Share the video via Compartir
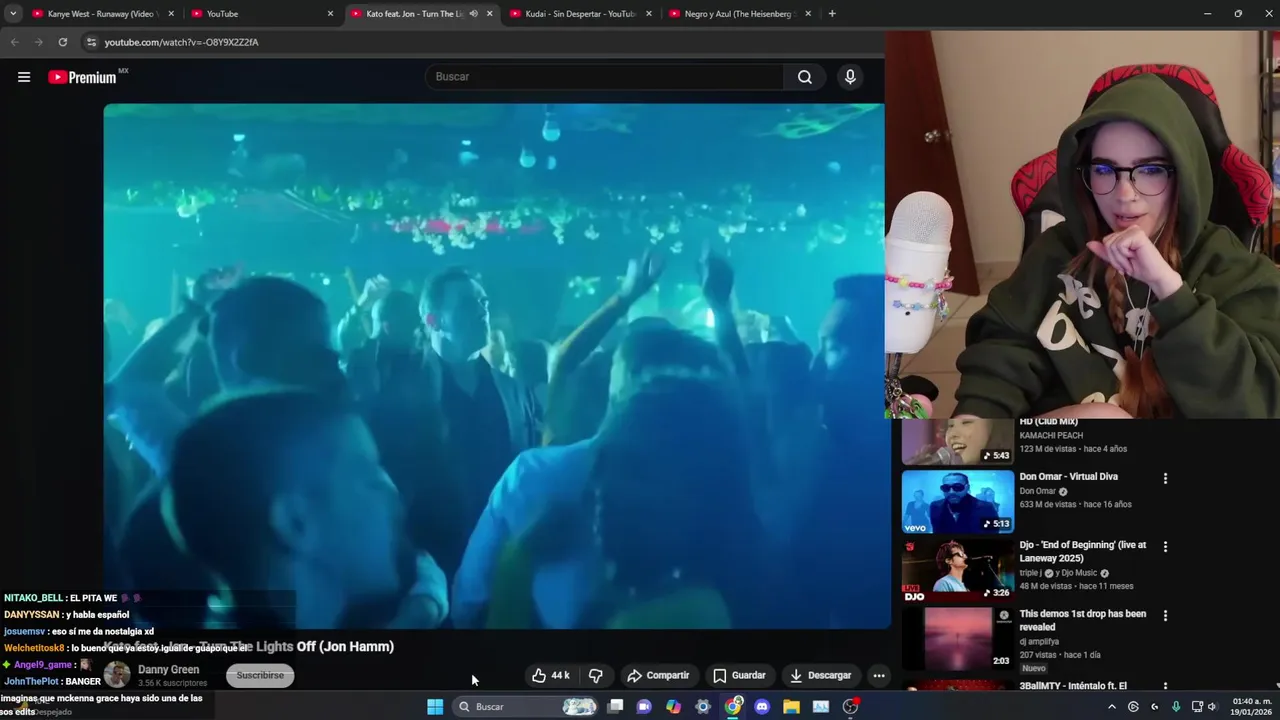This screenshot has width=1280, height=720. coord(657,675)
